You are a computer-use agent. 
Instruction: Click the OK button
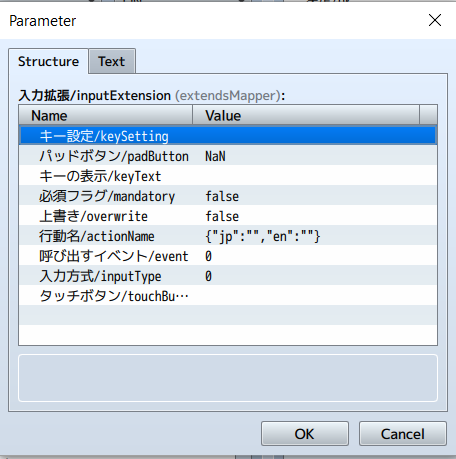click(305, 434)
